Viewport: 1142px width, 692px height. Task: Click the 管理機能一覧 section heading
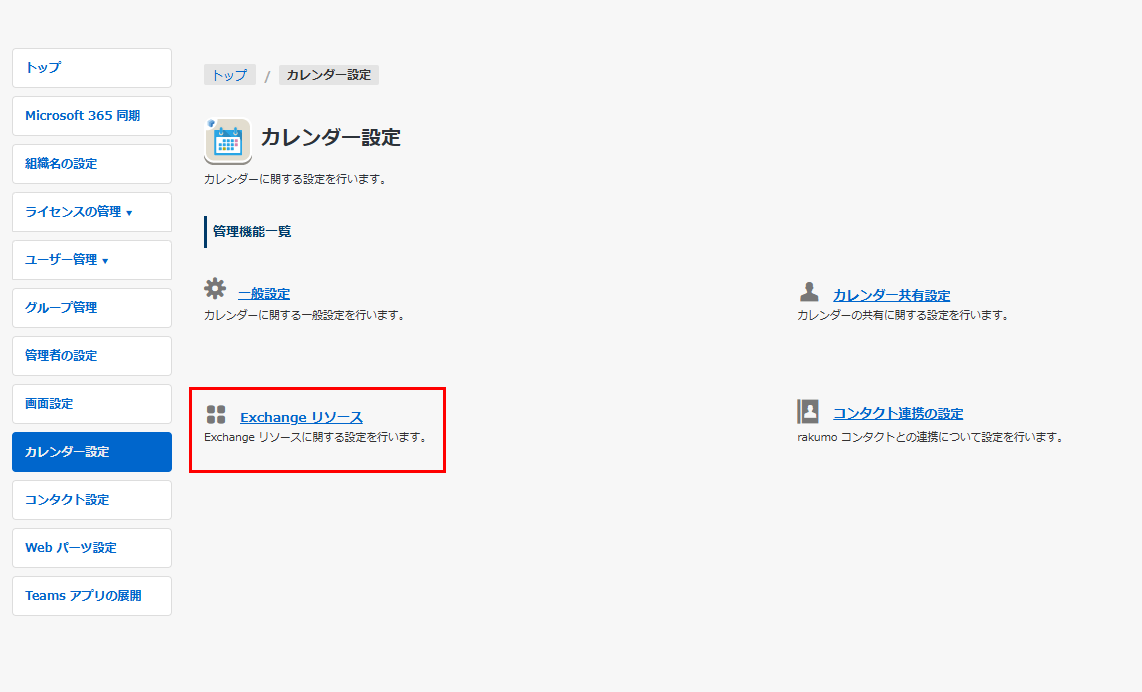[x=252, y=232]
